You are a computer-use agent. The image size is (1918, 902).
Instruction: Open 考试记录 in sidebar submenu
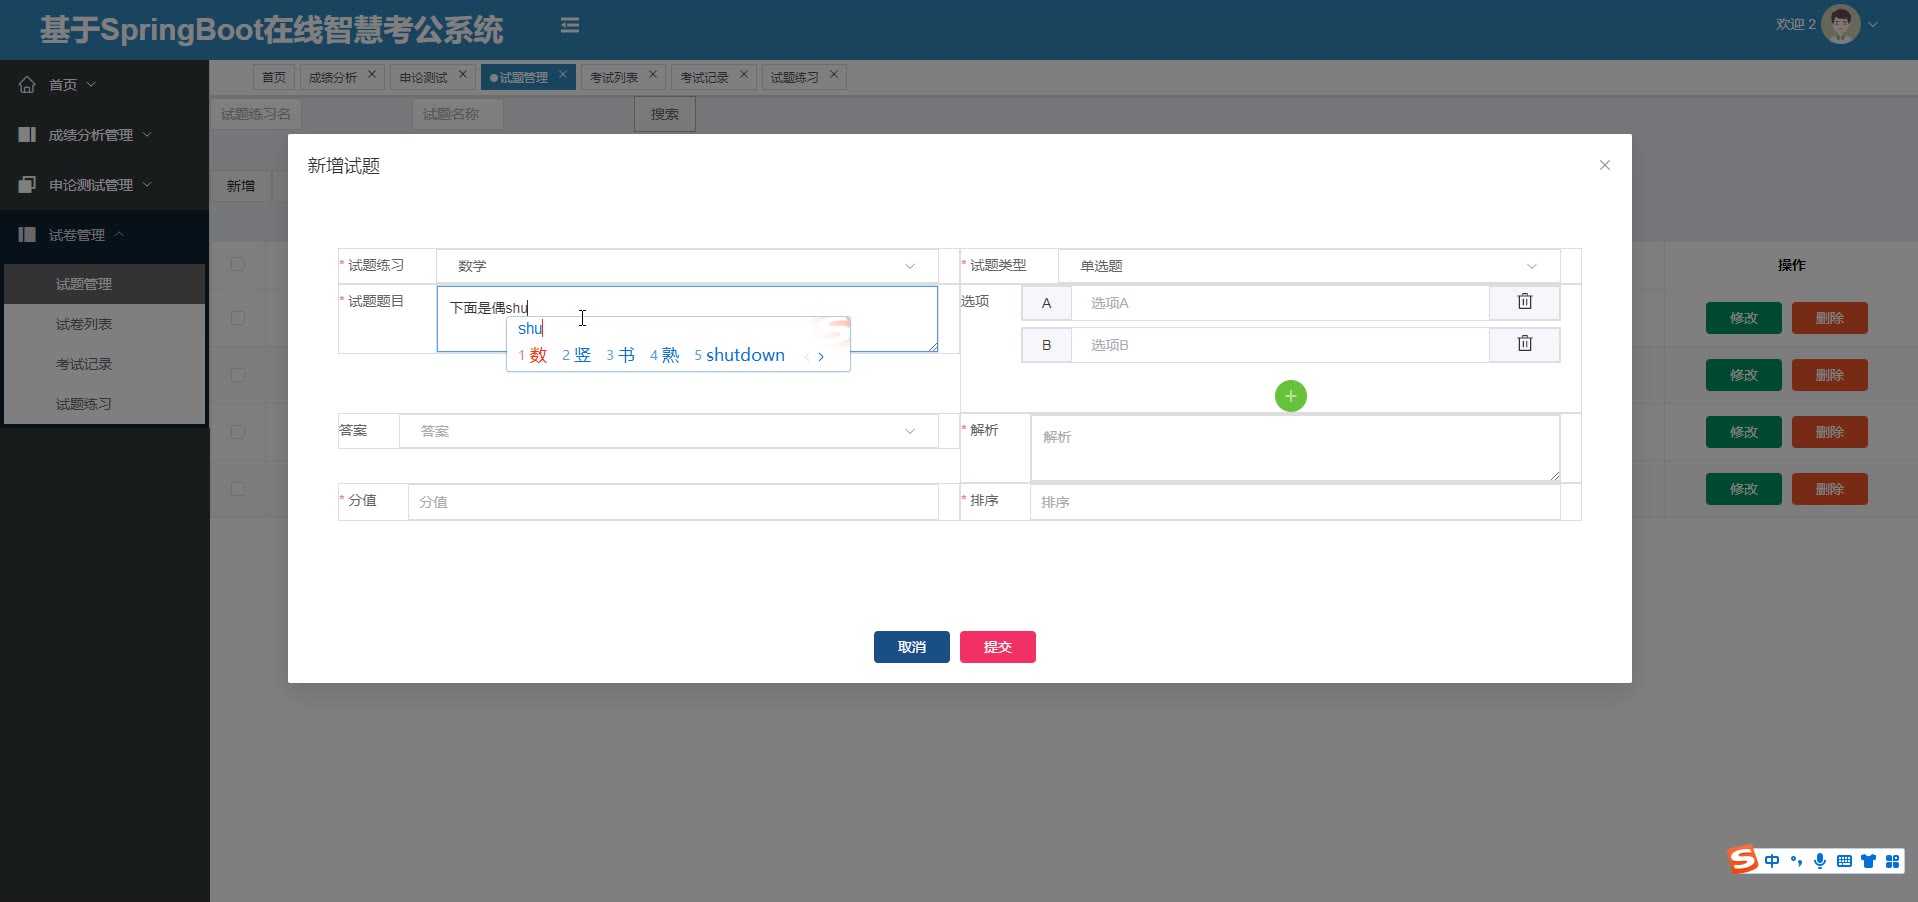click(104, 364)
